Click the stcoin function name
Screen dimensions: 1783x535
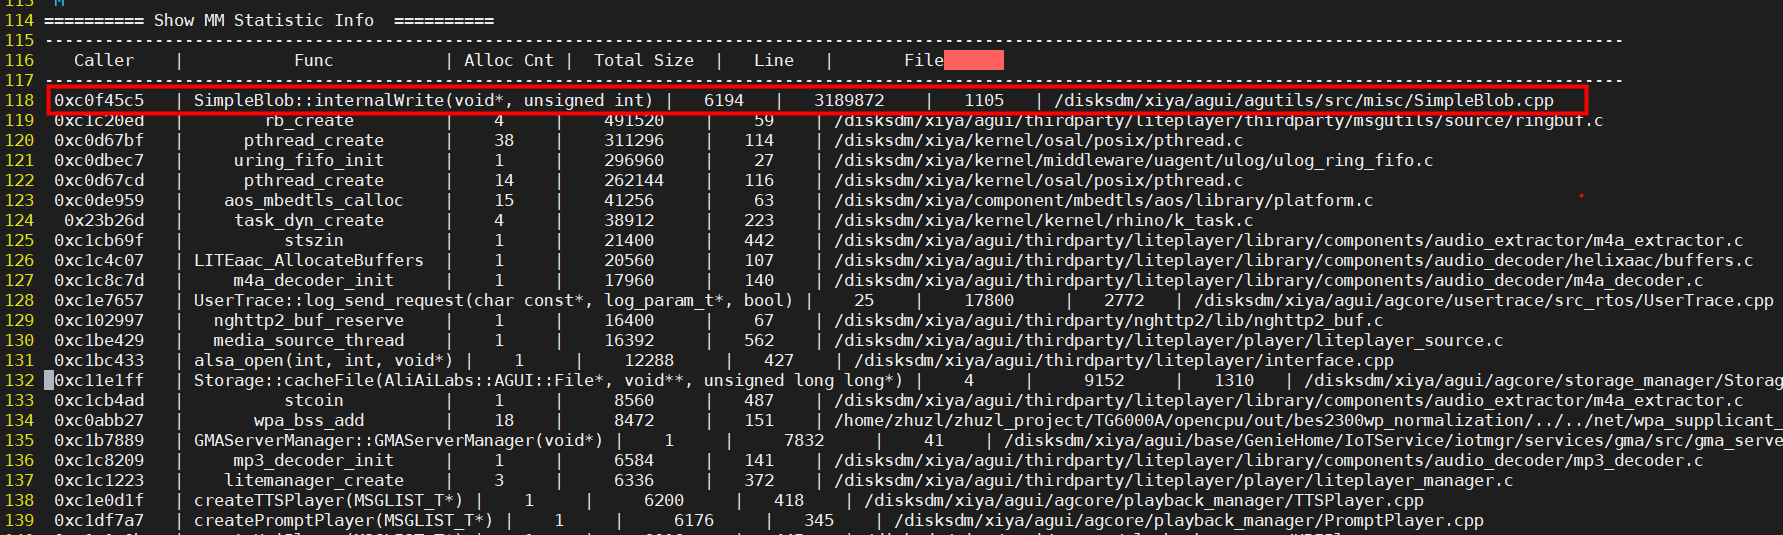pyautogui.click(x=314, y=400)
